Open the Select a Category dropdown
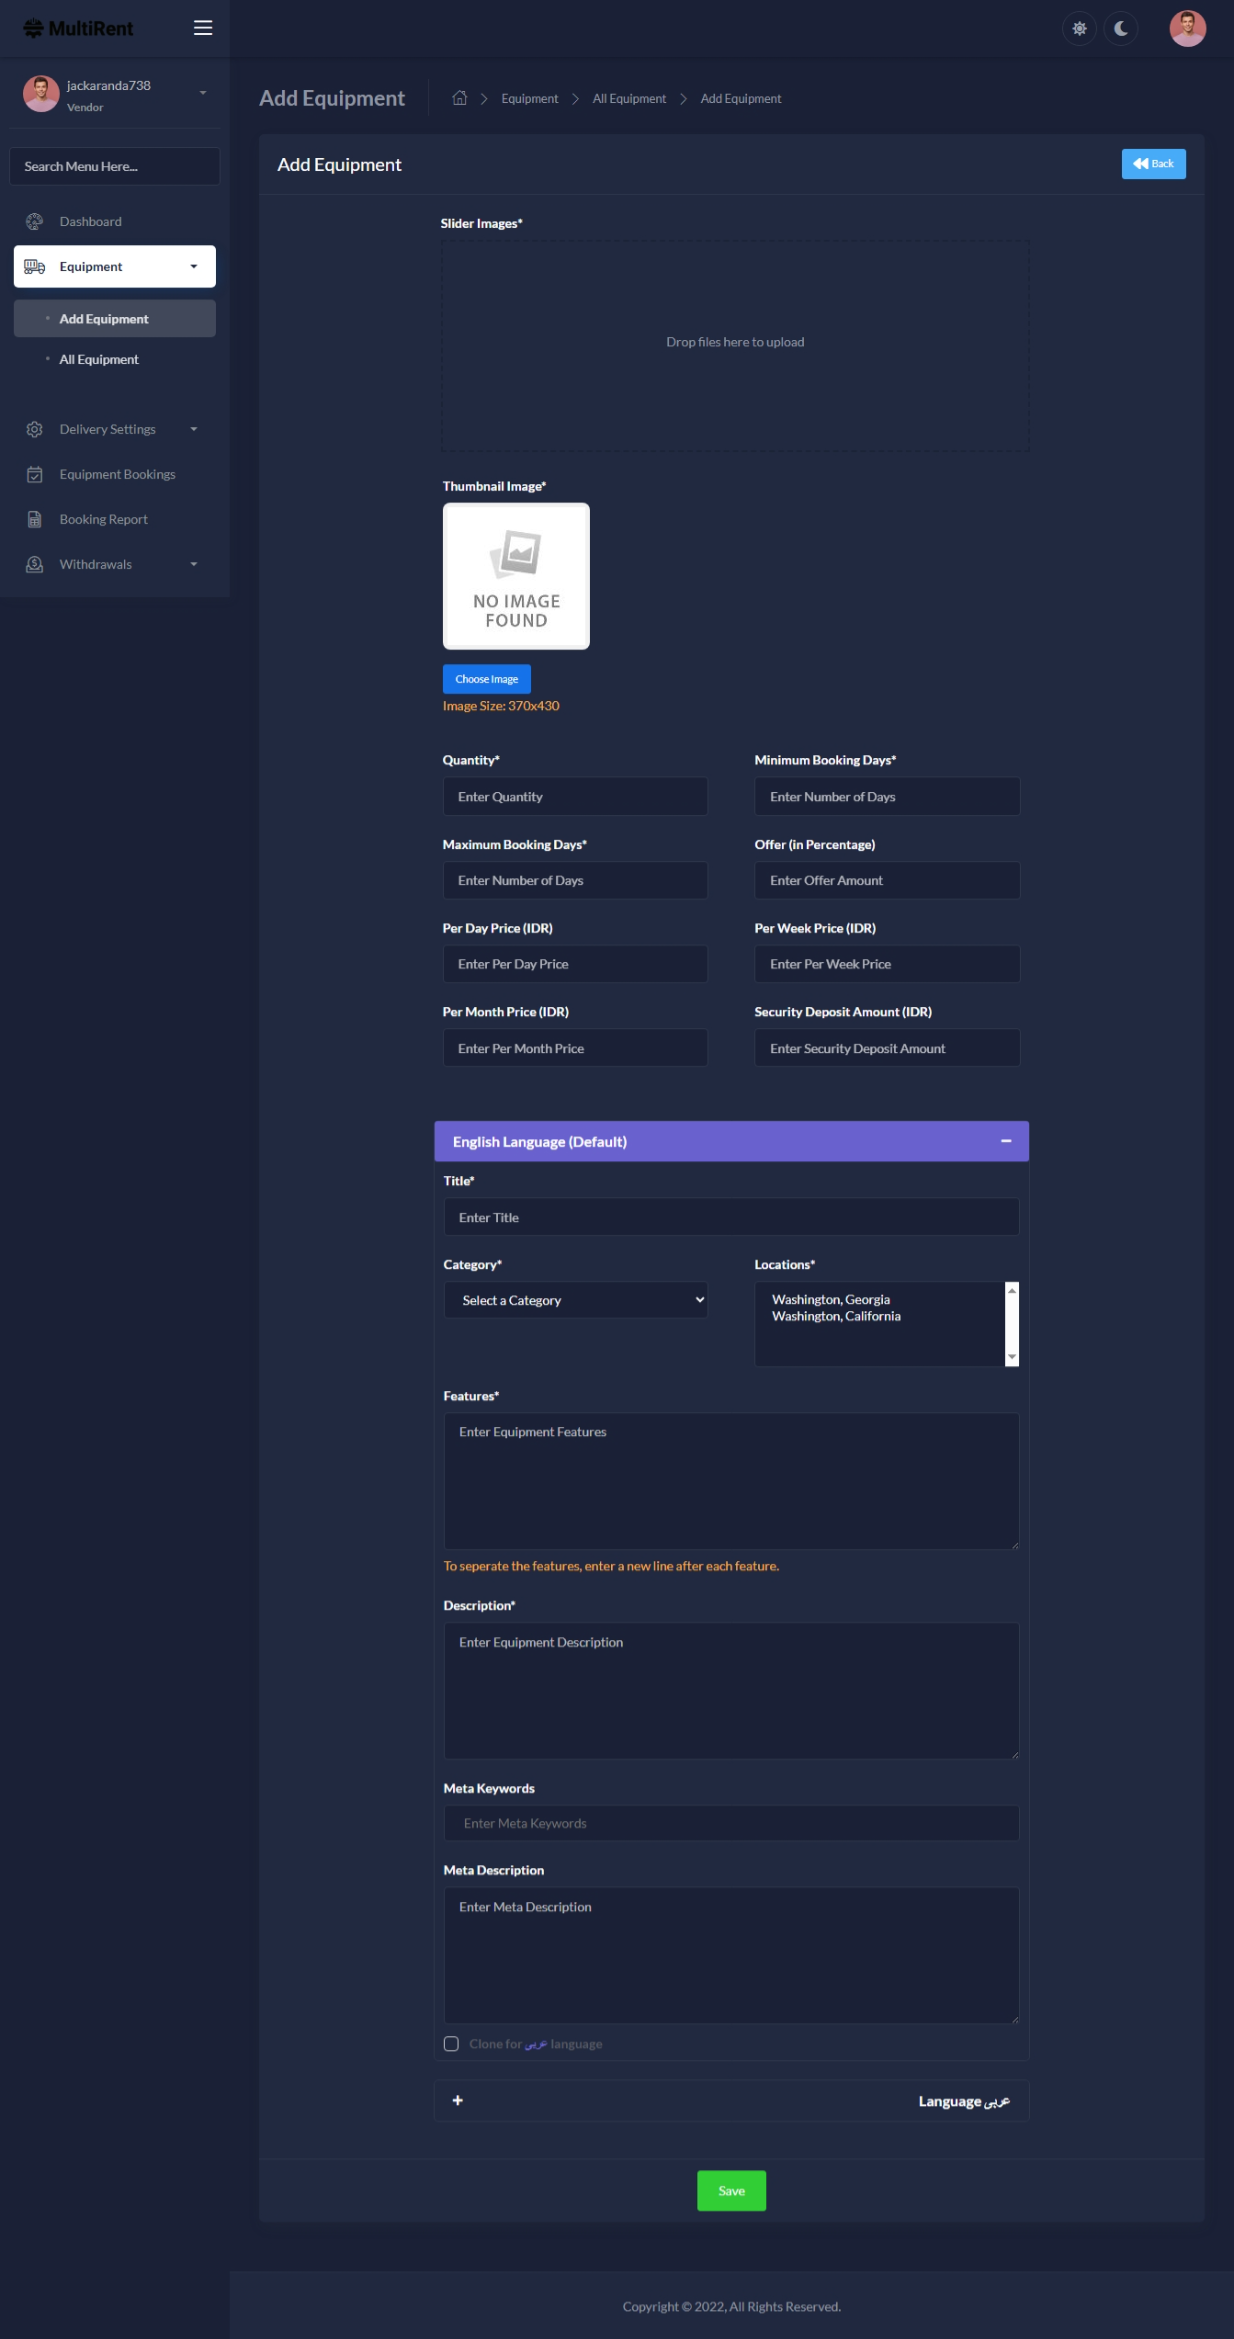The width and height of the screenshot is (1234, 2339). 575,1300
